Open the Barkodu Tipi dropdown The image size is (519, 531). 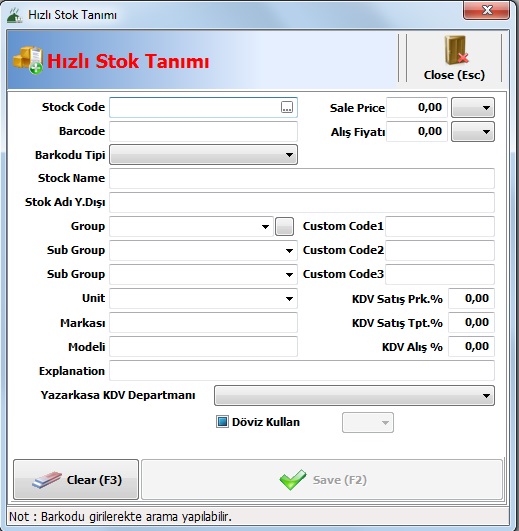203,155
